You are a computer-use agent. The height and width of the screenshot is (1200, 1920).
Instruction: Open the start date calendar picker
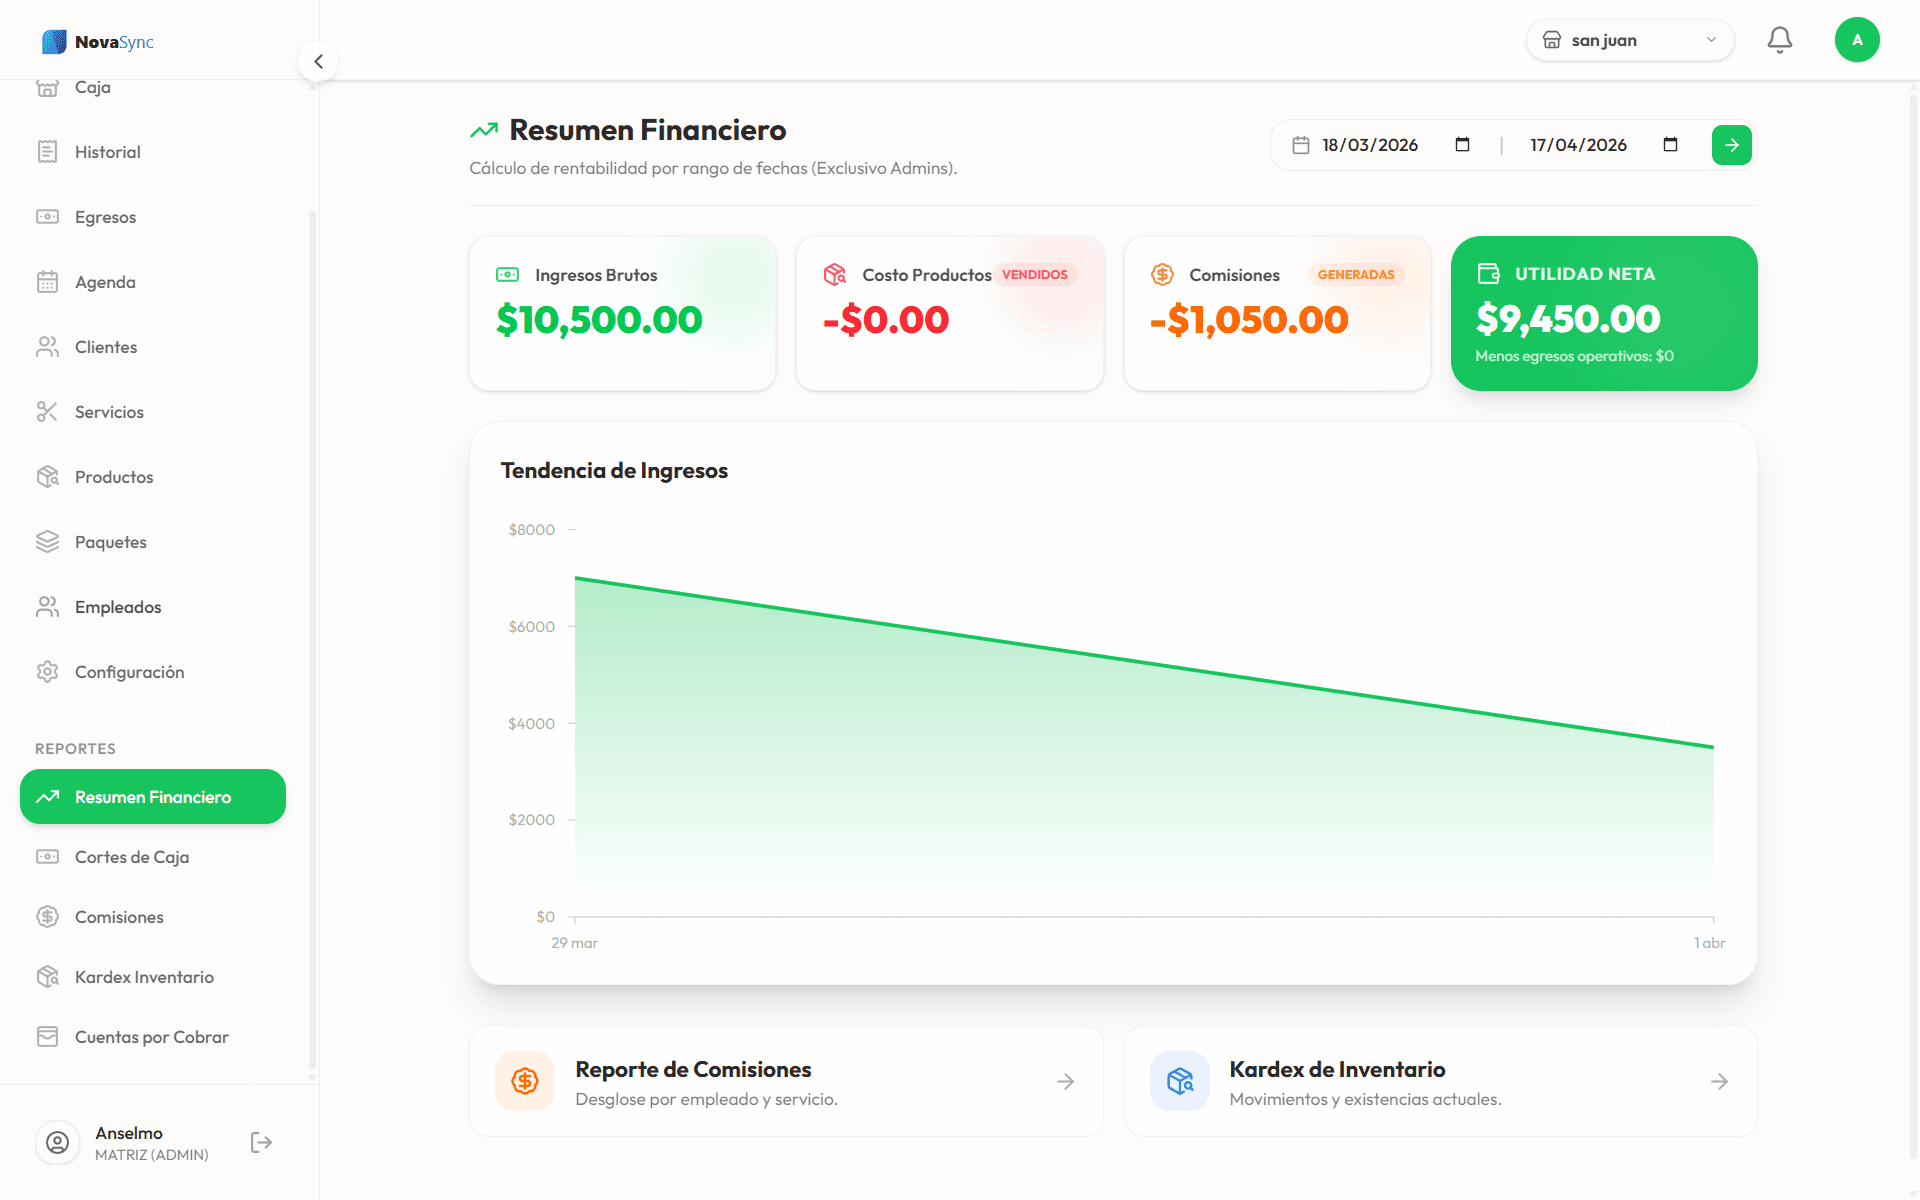pyautogui.click(x=1462, y=145)
